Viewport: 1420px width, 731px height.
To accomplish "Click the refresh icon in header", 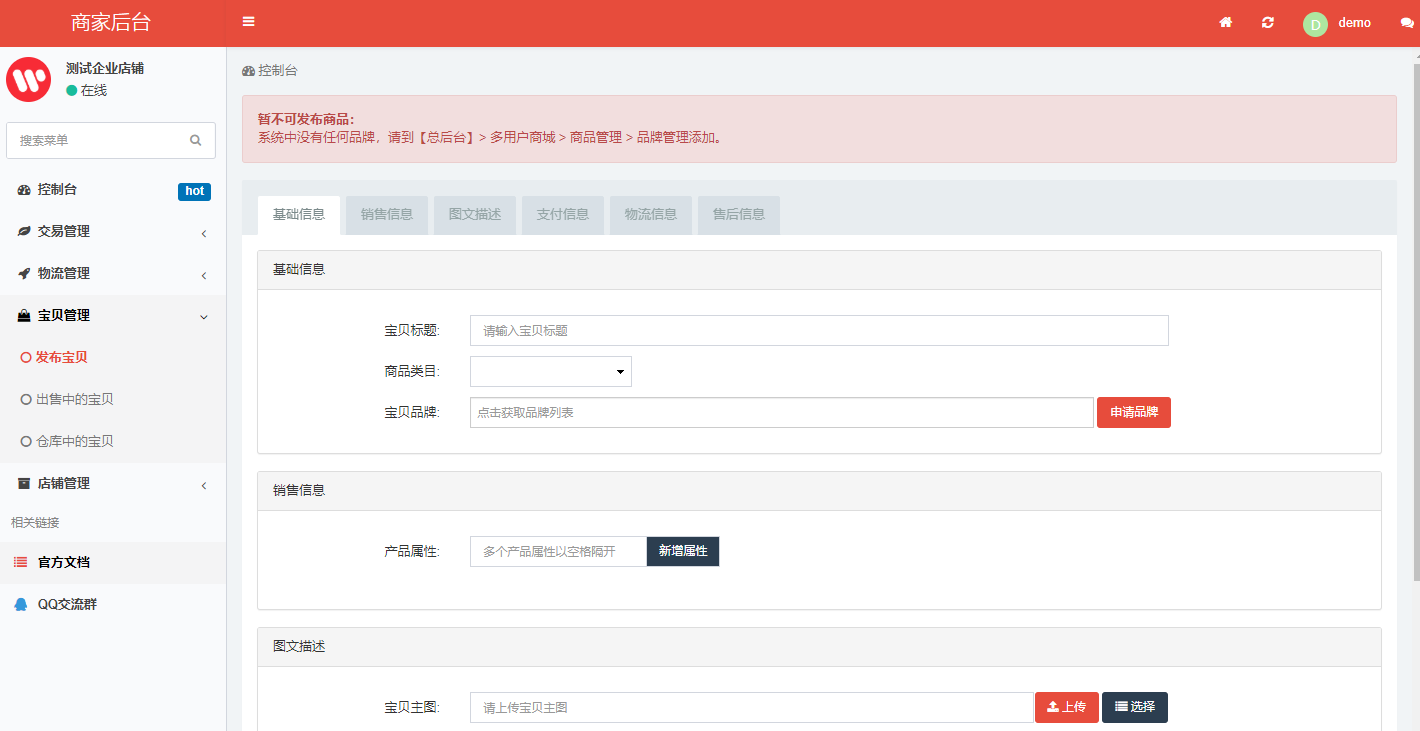I will click(x=1268, y=22).
